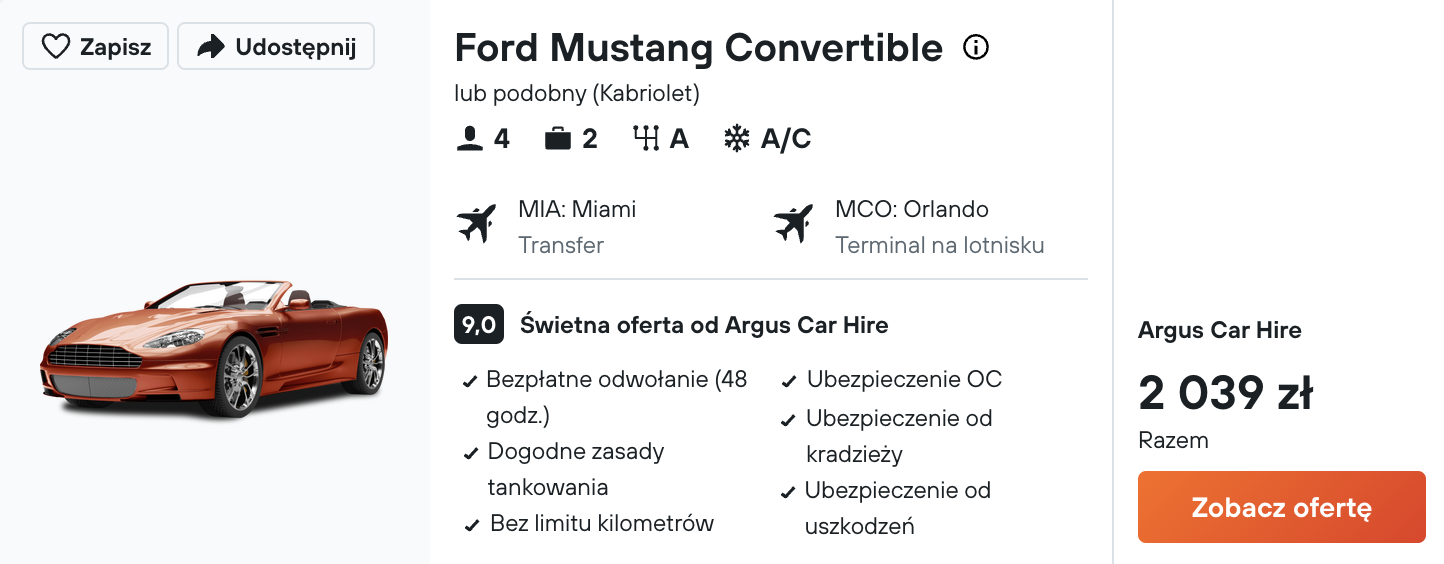Image resolution: width=1444 pixels, height=564 pixels.
Task: Click the share arrow icon
Action: pyautogui.click(x=211, y=46)
